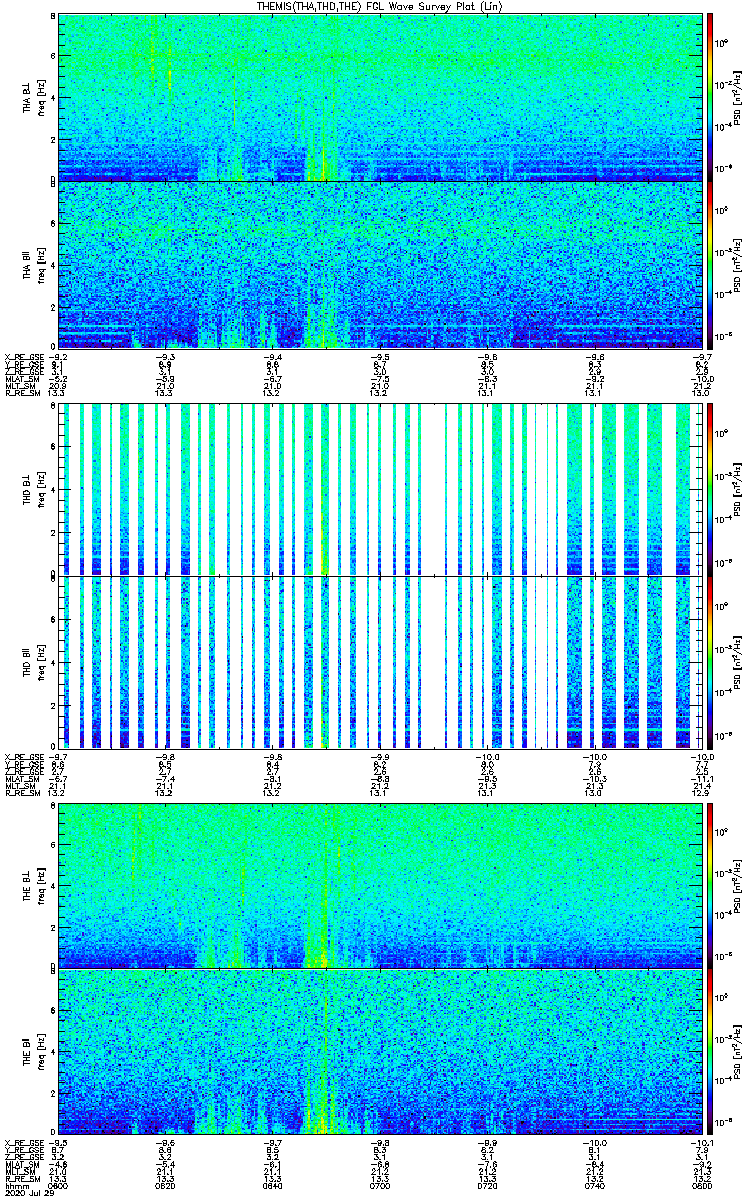Click the THD Bll striped spectrogram panel

coord(382,662)
